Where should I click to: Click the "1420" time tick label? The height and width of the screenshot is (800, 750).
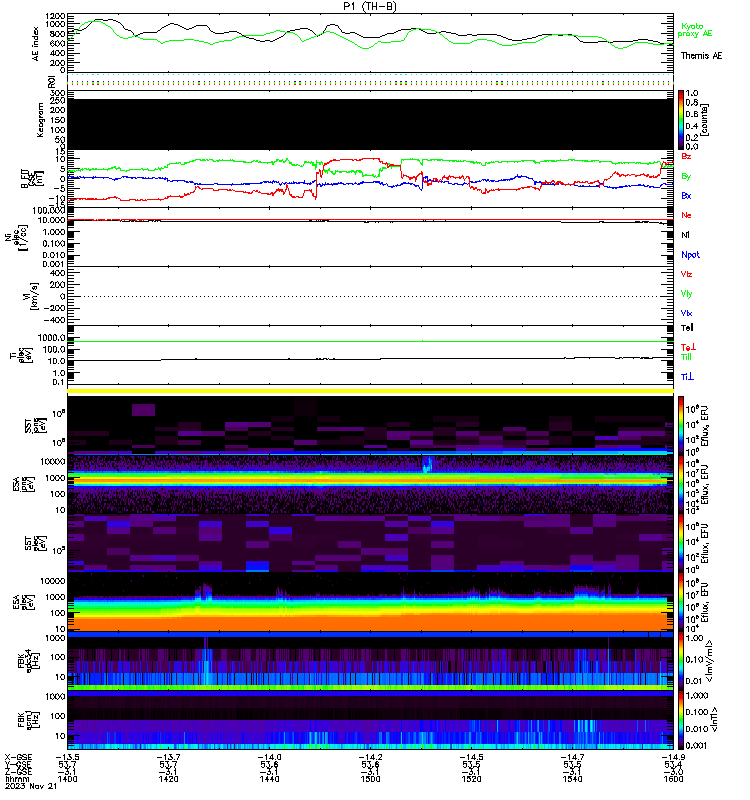(168, 779)
